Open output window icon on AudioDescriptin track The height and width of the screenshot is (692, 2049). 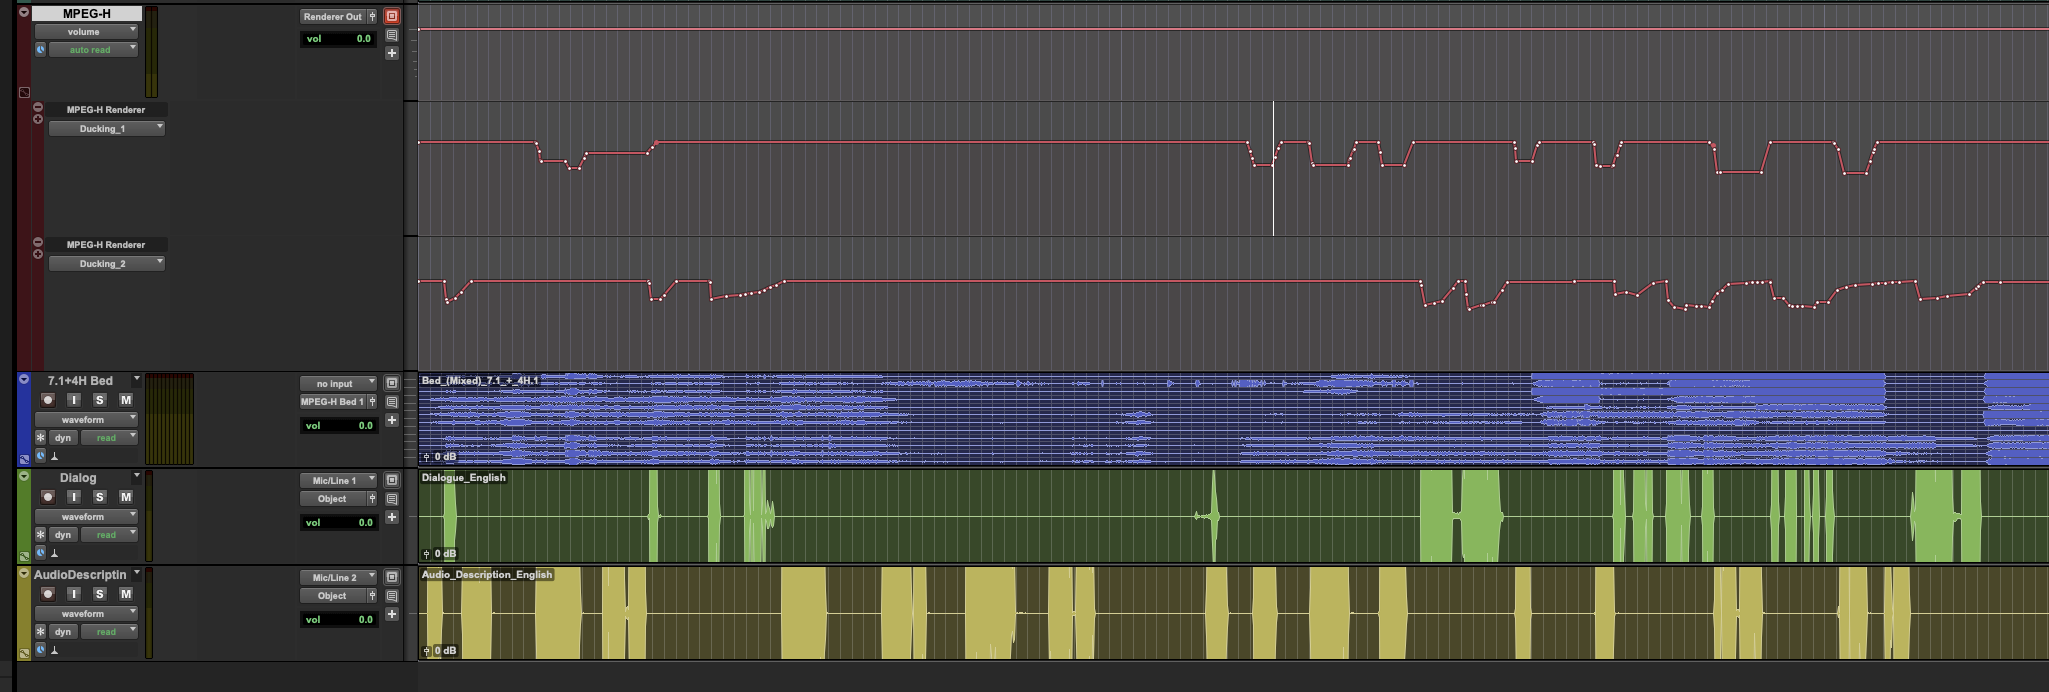point(392,577)
